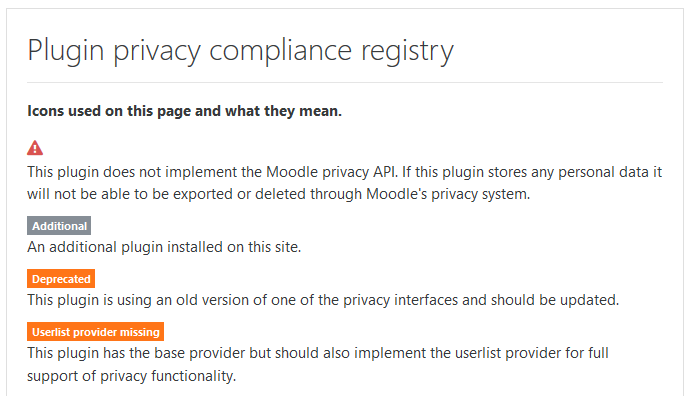Click 'An additional plugin installed on this site' text
Image resolution: width=689 pixels, height=396 pixels.
click(x=164, y=247)
